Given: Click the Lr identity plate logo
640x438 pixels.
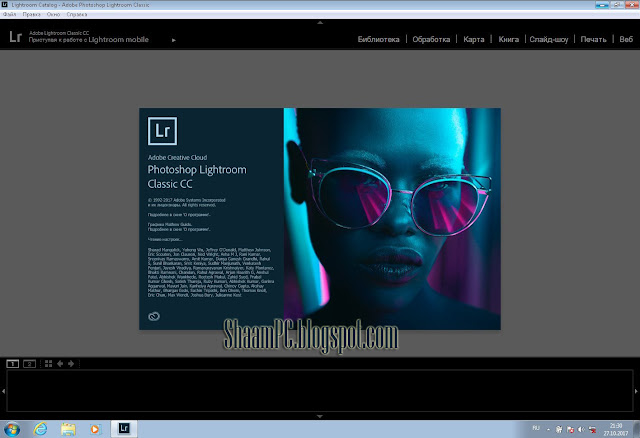Looking at the screenshot, I should click(16, 37).
